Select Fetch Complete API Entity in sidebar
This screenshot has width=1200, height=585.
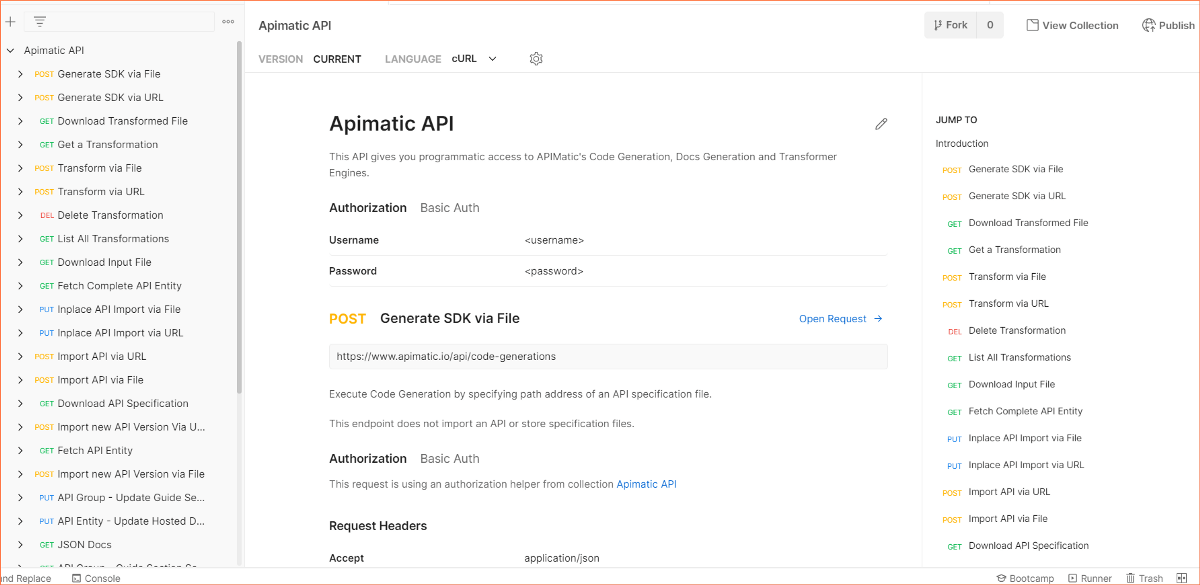(119, 286)
